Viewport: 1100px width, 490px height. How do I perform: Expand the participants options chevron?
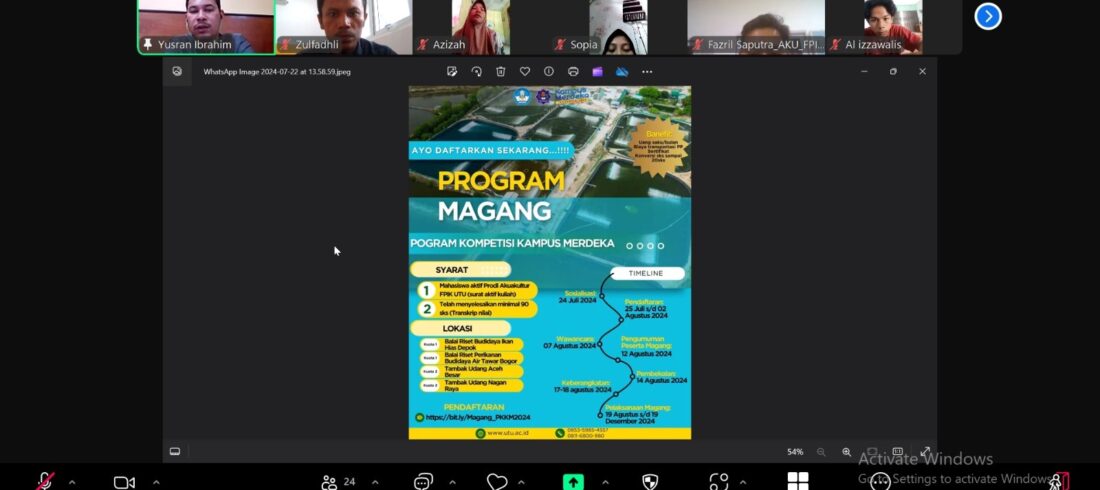coord(375,482)
